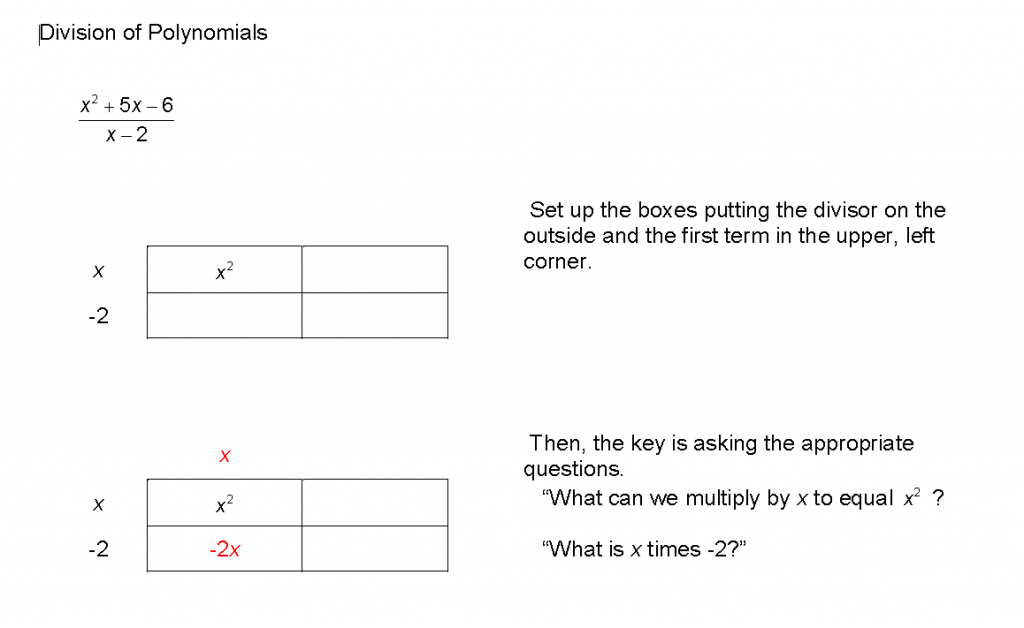Select the red -2x cell in second grid
Screen dimensions: 1024x628
[225, 549]
